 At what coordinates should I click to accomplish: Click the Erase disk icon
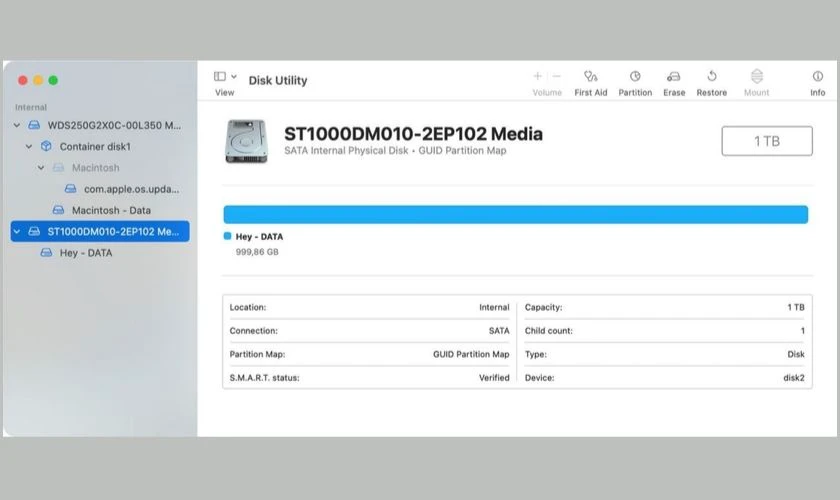(673, 77)
